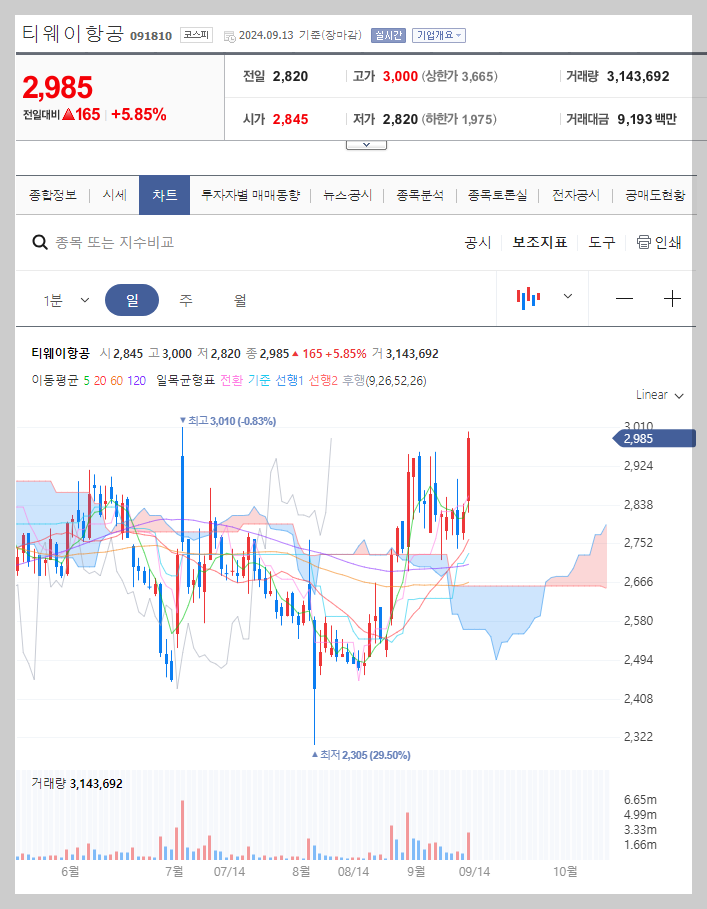The image size is (707, 909).
Task: Select the 월 monthly period
Action: click(240, 300)
